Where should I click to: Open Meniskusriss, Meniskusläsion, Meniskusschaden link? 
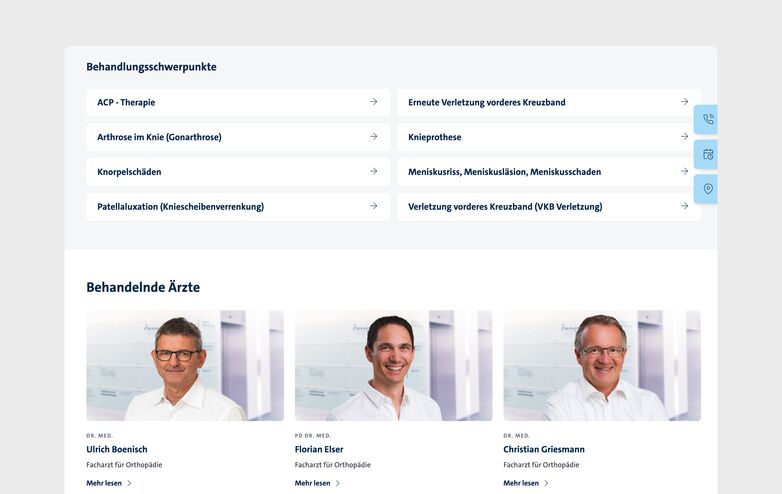click(504, 172)
